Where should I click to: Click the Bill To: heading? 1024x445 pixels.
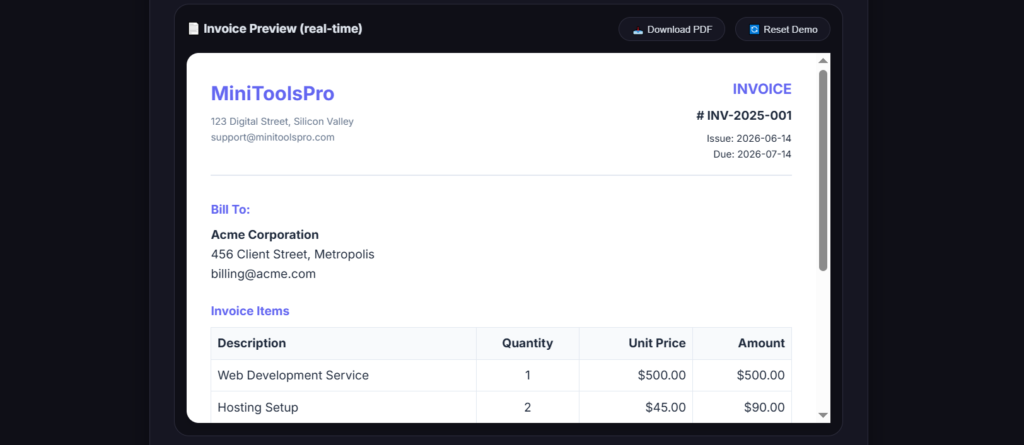click(231, 210)
